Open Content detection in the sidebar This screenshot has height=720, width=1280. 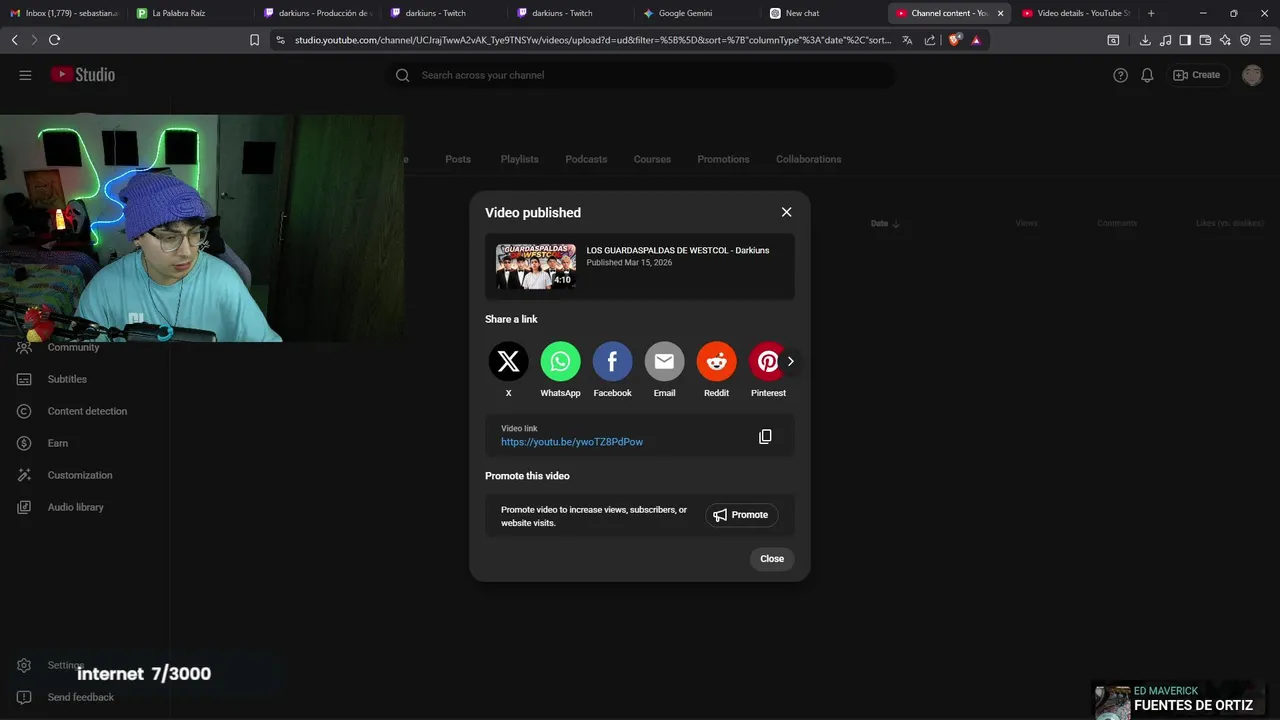87,411
